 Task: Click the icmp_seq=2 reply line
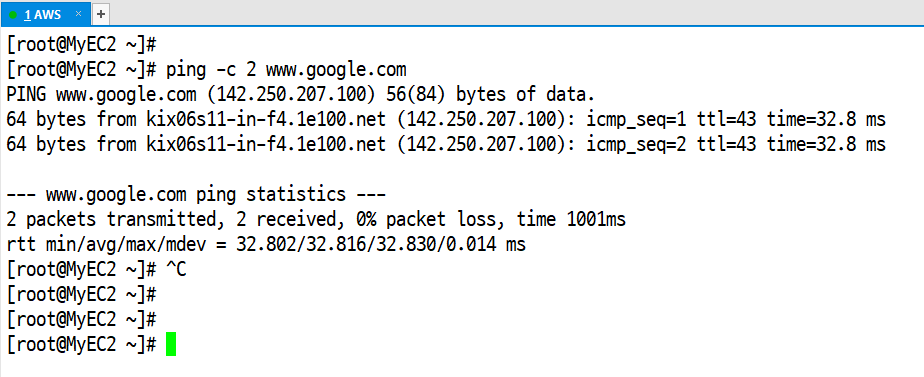click(446, 144)
